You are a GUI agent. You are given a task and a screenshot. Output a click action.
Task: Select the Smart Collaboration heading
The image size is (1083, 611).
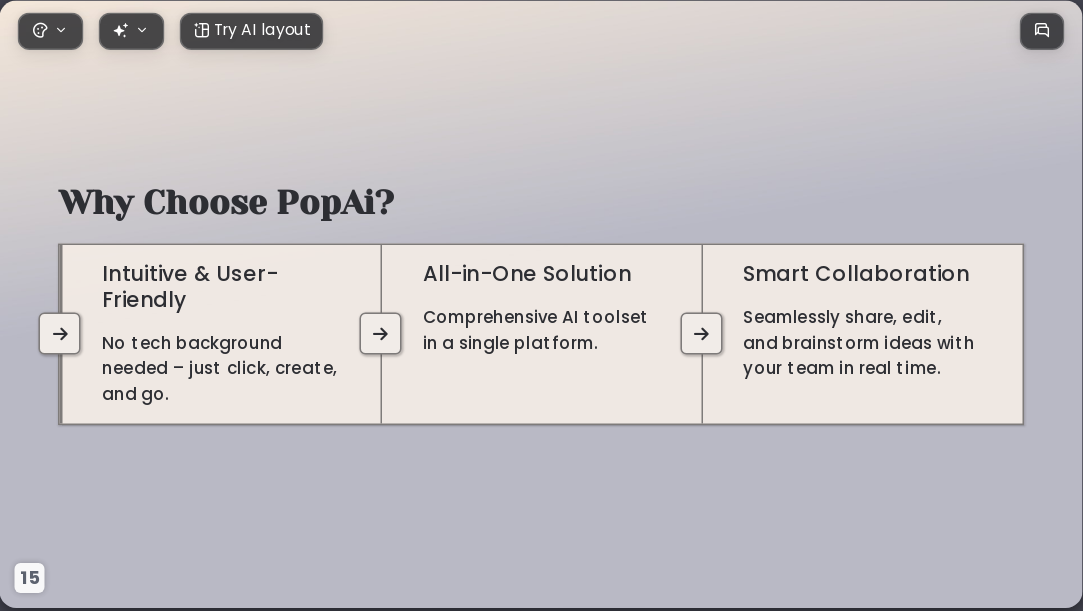coord(856,273)
